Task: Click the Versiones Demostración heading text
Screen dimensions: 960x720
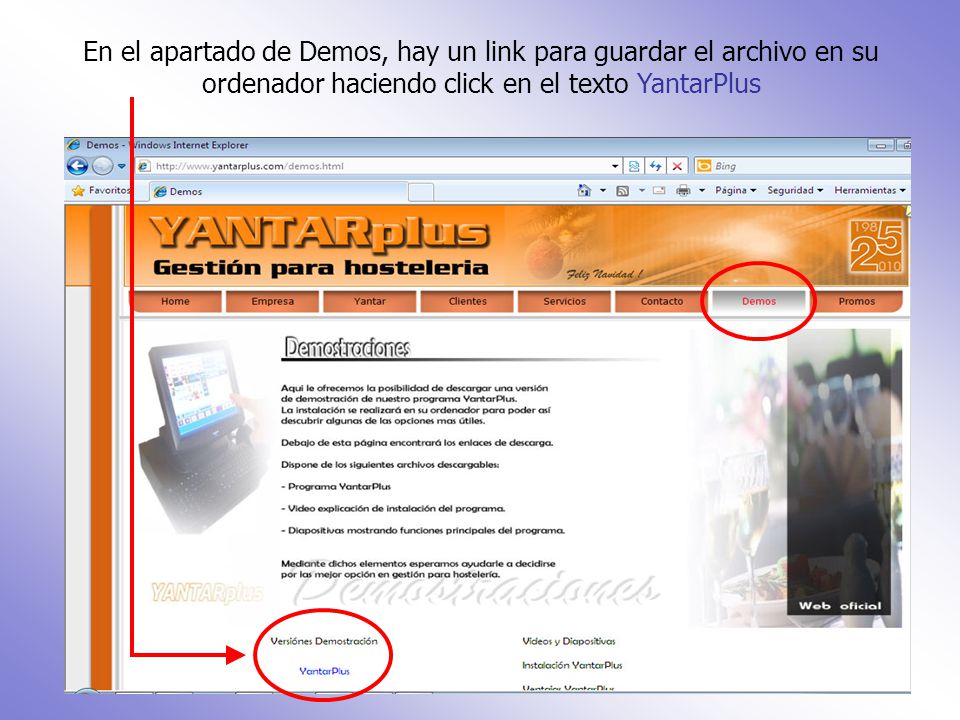Action: pyautogui.click(x=324, y=641)
